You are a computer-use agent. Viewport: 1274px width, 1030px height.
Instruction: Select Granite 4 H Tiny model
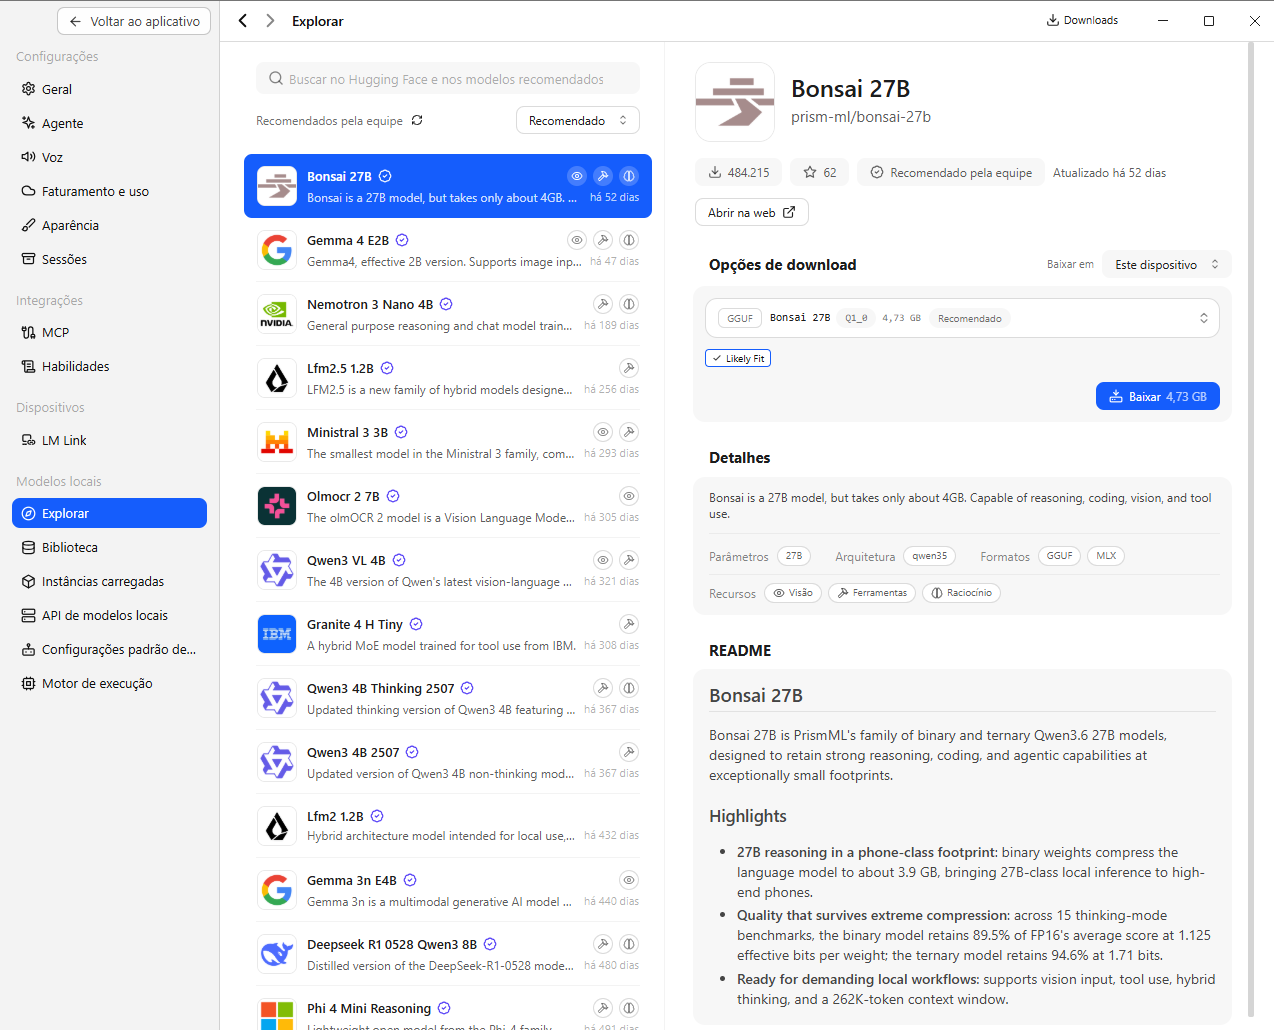tap(448, 634)
